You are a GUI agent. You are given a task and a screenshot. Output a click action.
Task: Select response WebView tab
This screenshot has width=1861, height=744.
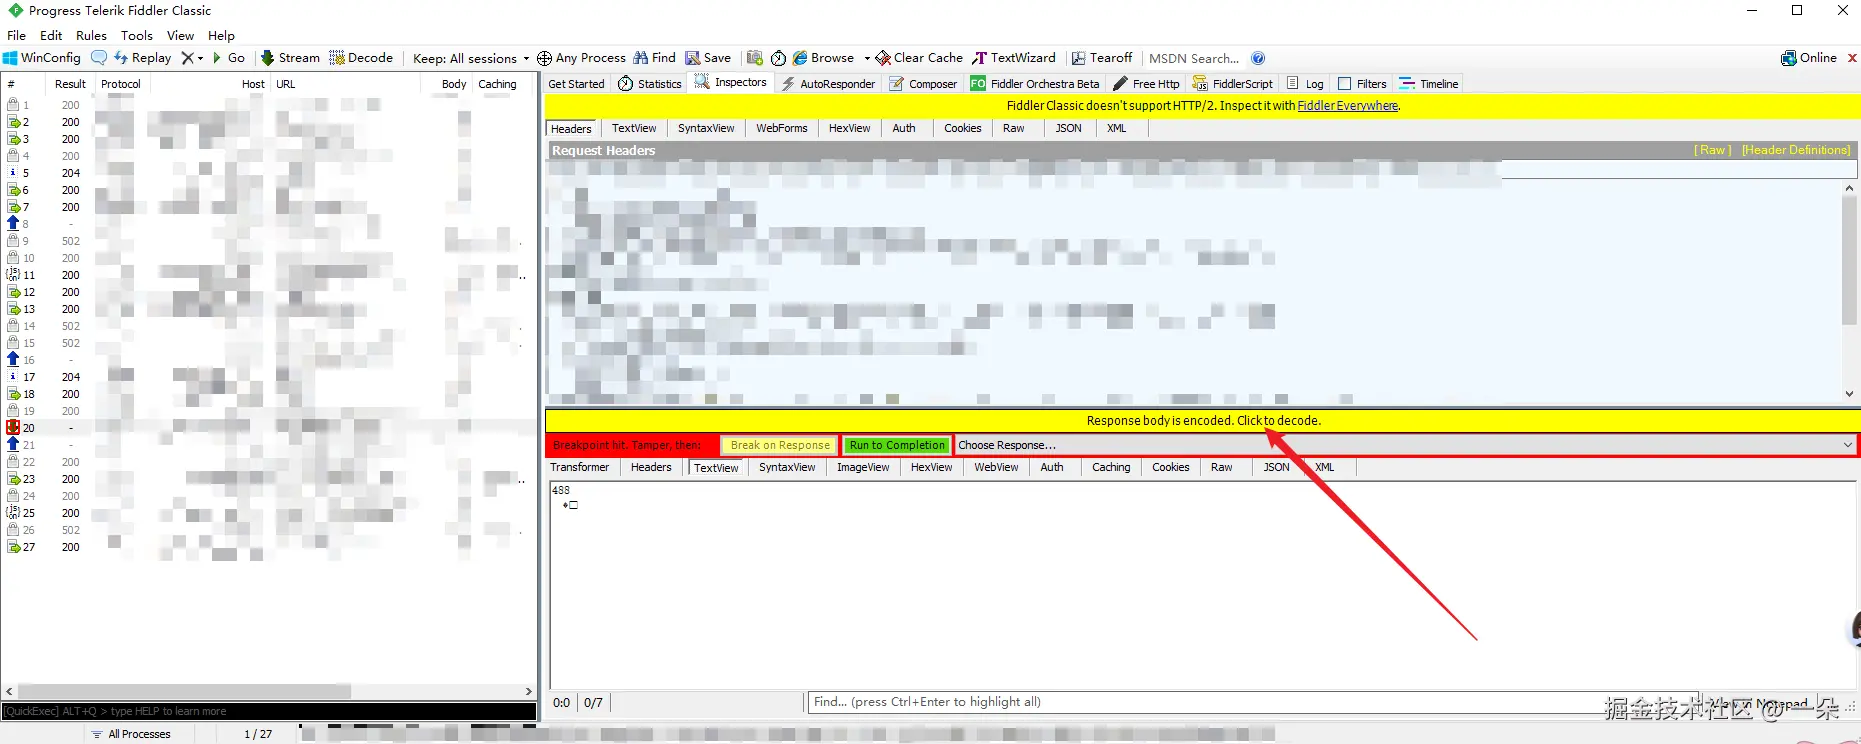996,467
